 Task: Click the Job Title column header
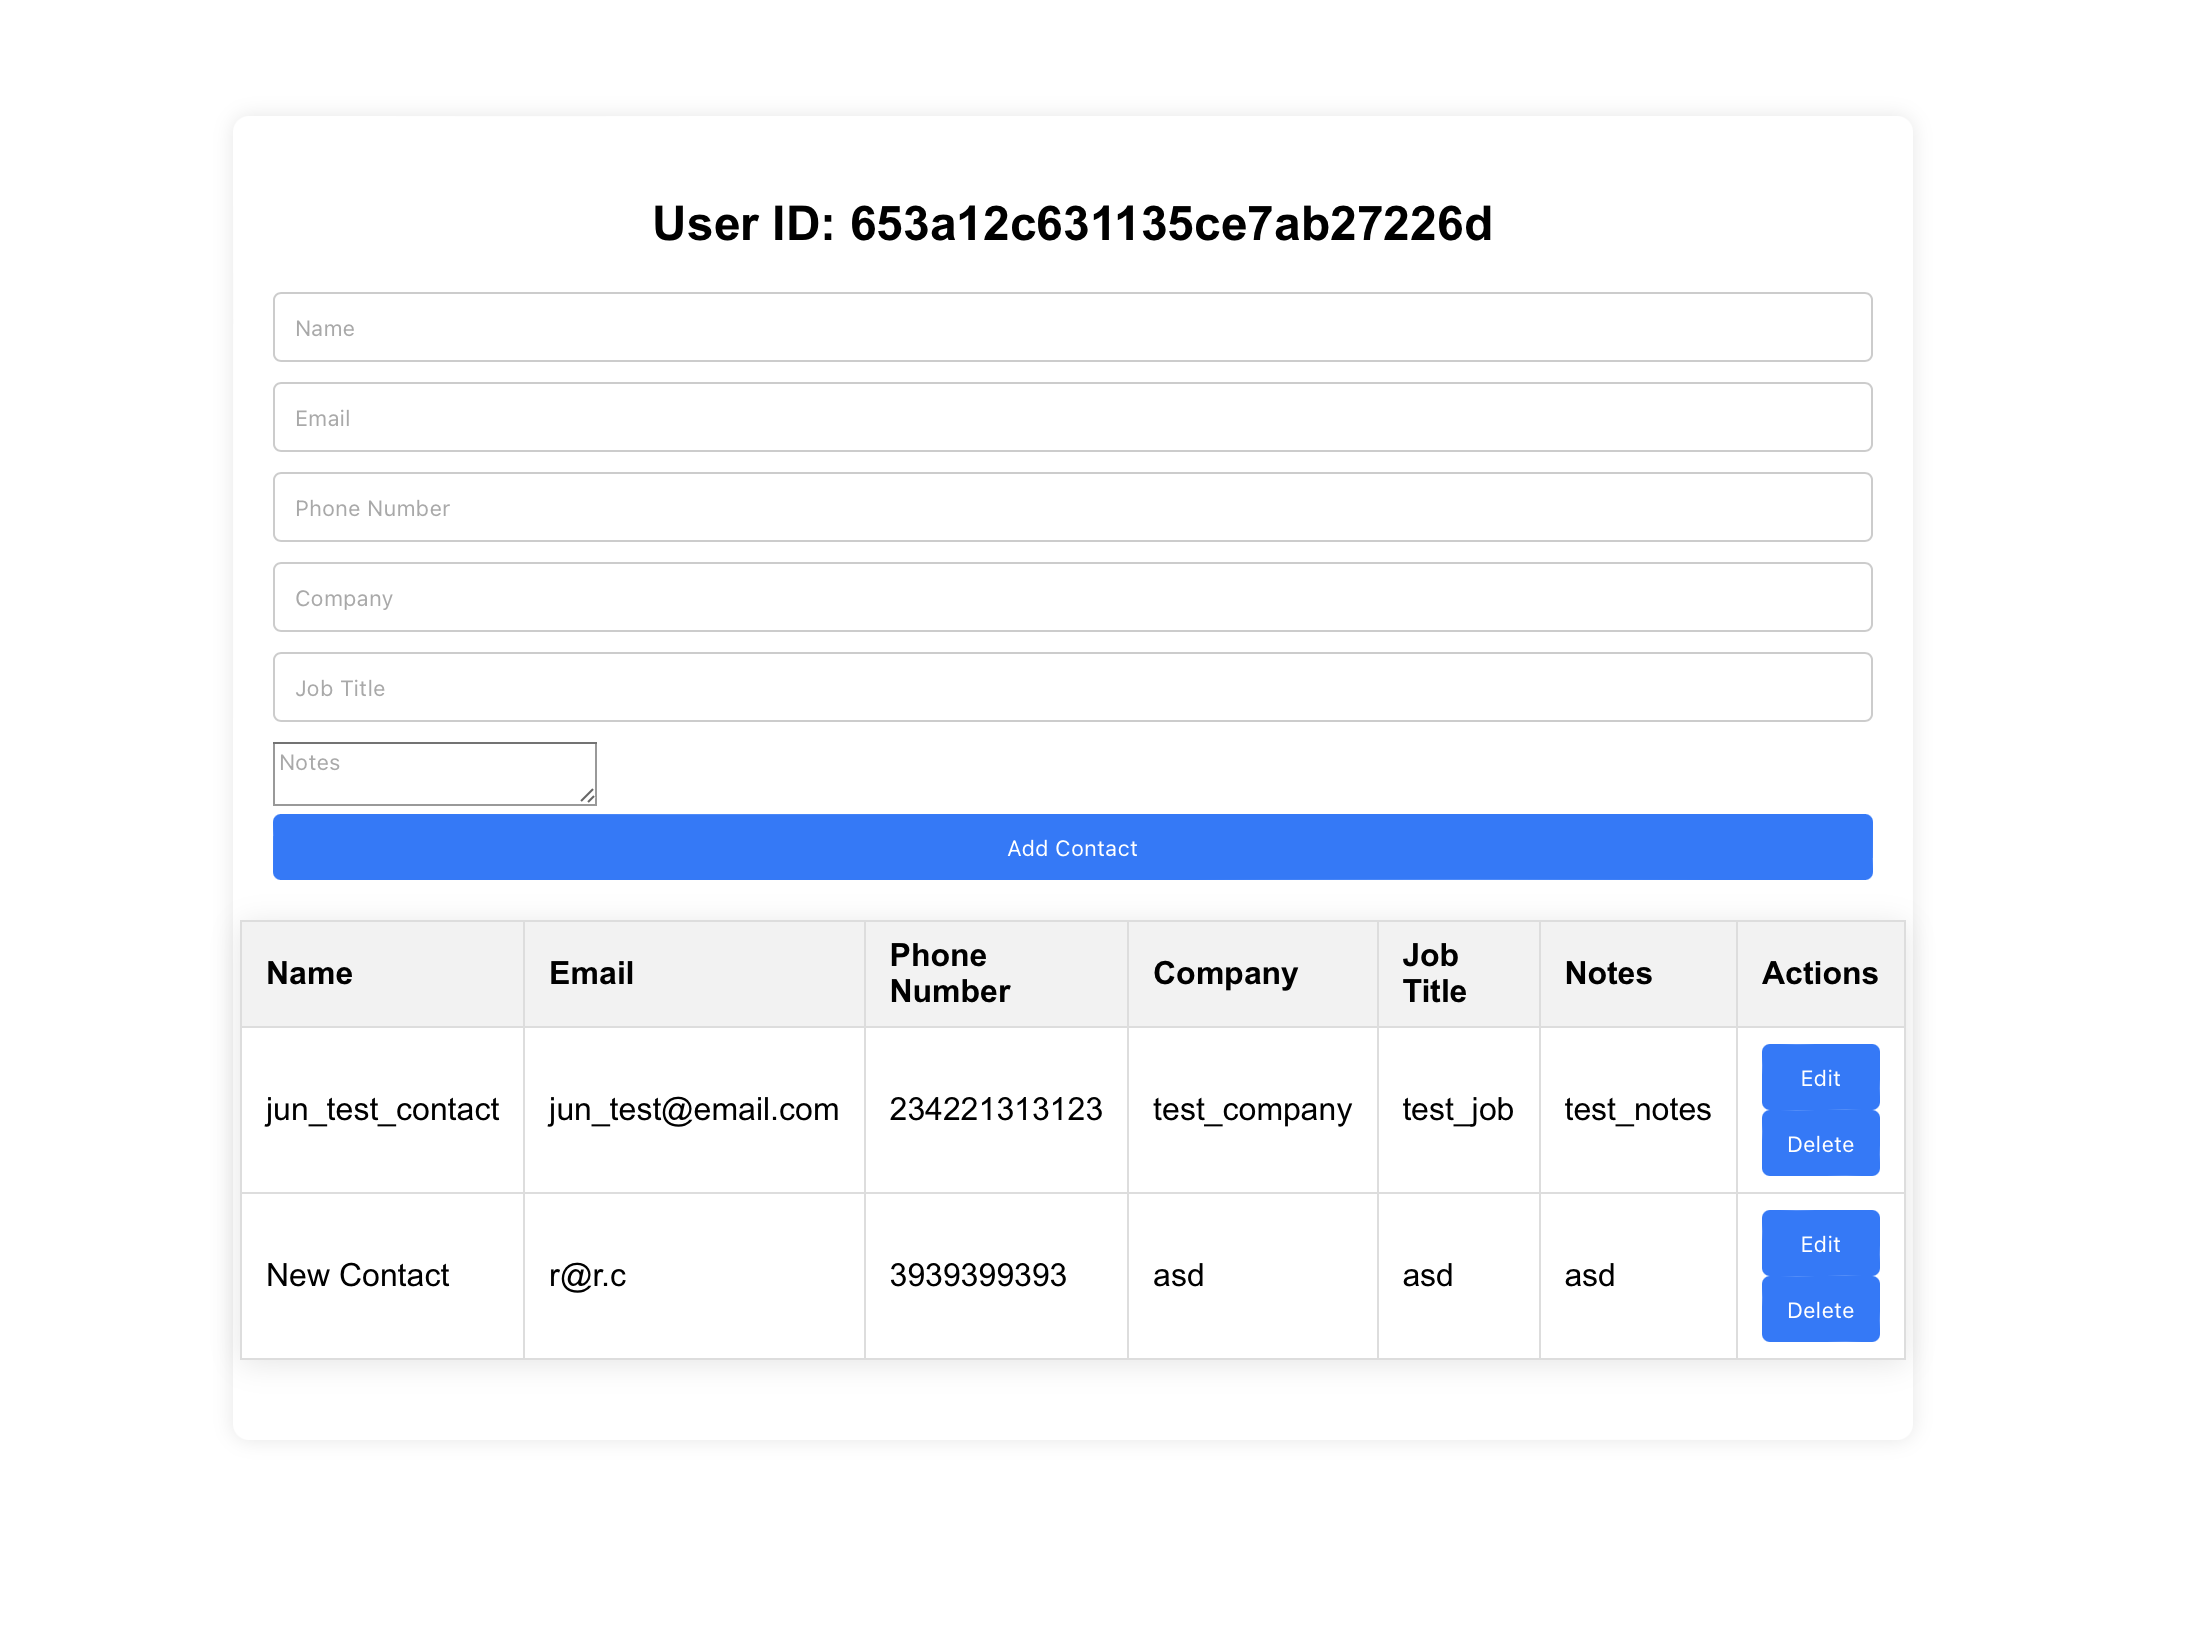(x=1459, y=973)
